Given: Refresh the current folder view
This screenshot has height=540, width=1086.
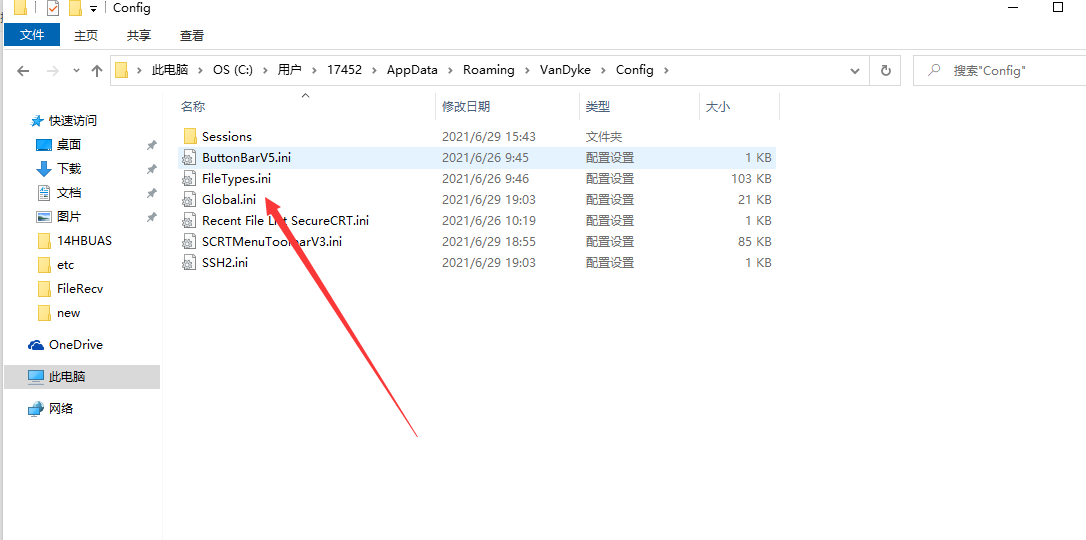Looking at the screenshot, I should 885,70.
